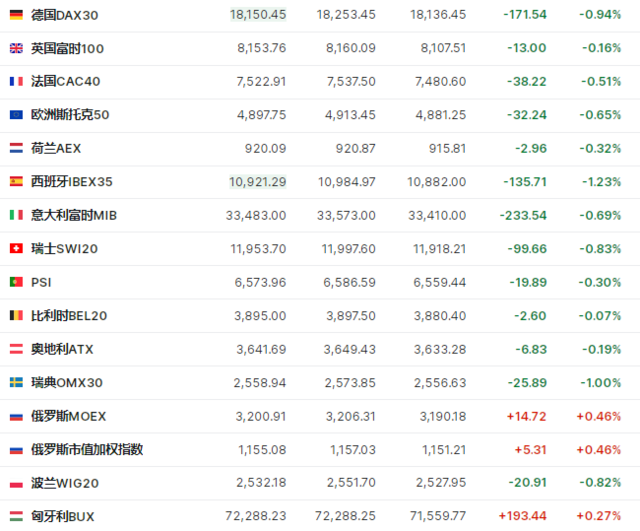Click the Belgian flag icon beside 比利时BEL20
Viewport: 640px width, 531px height.
16,315
